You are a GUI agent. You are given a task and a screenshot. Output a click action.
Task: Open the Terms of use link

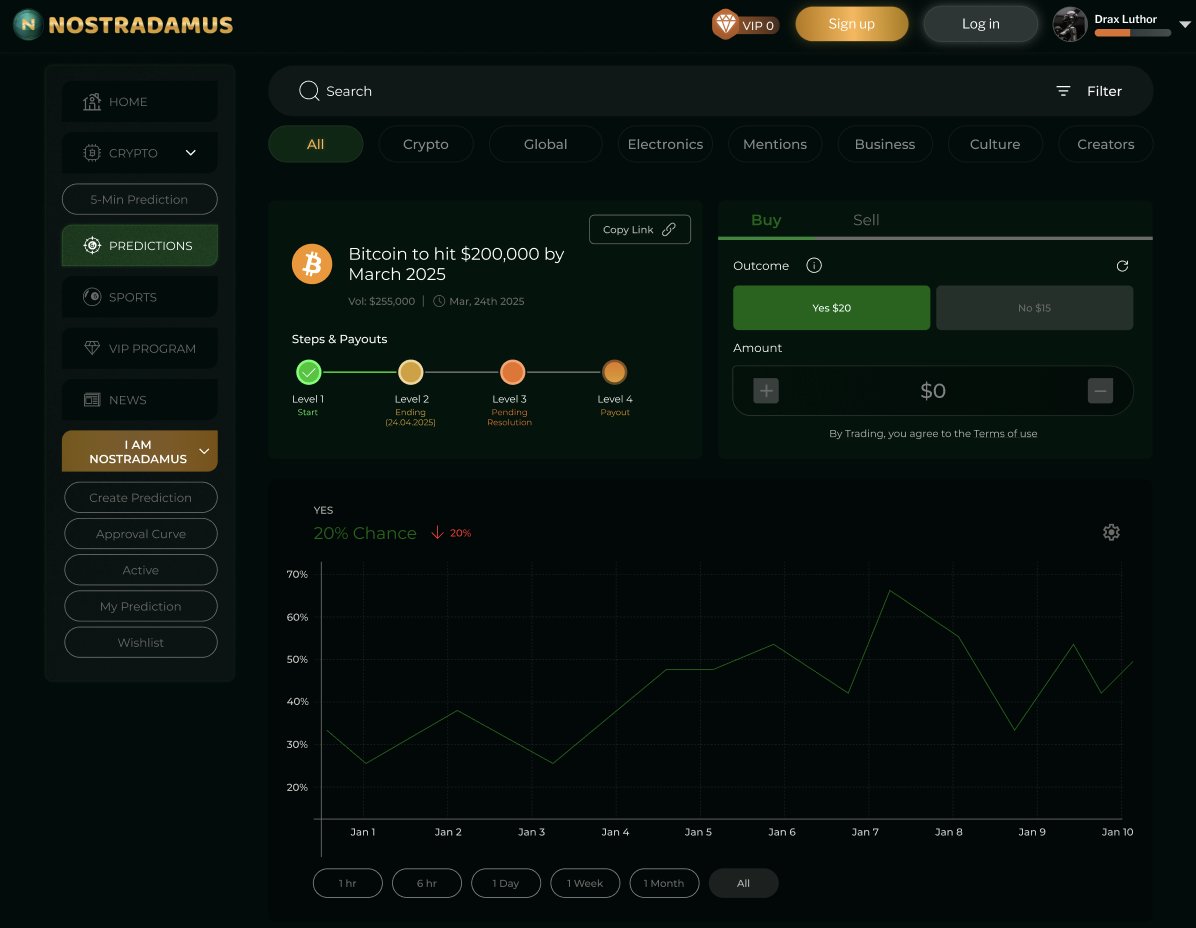click(1005, 433)
